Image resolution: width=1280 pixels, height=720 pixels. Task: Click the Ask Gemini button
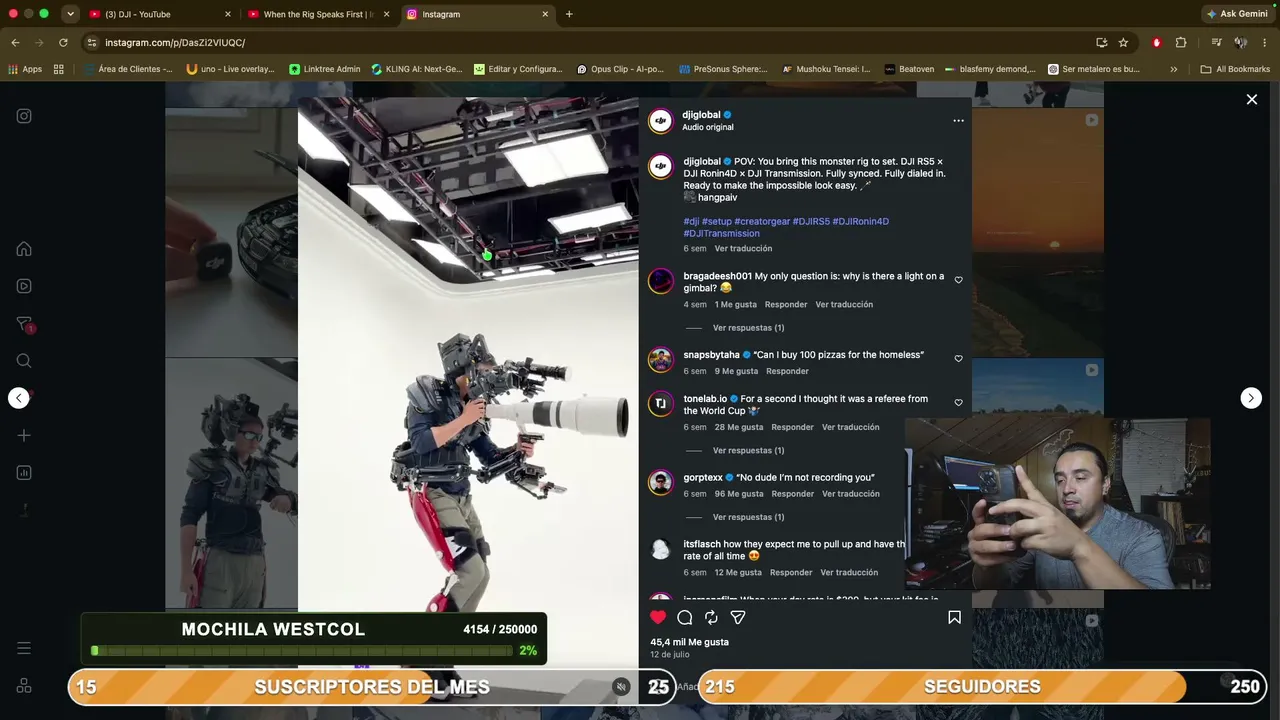(1237, 14)
